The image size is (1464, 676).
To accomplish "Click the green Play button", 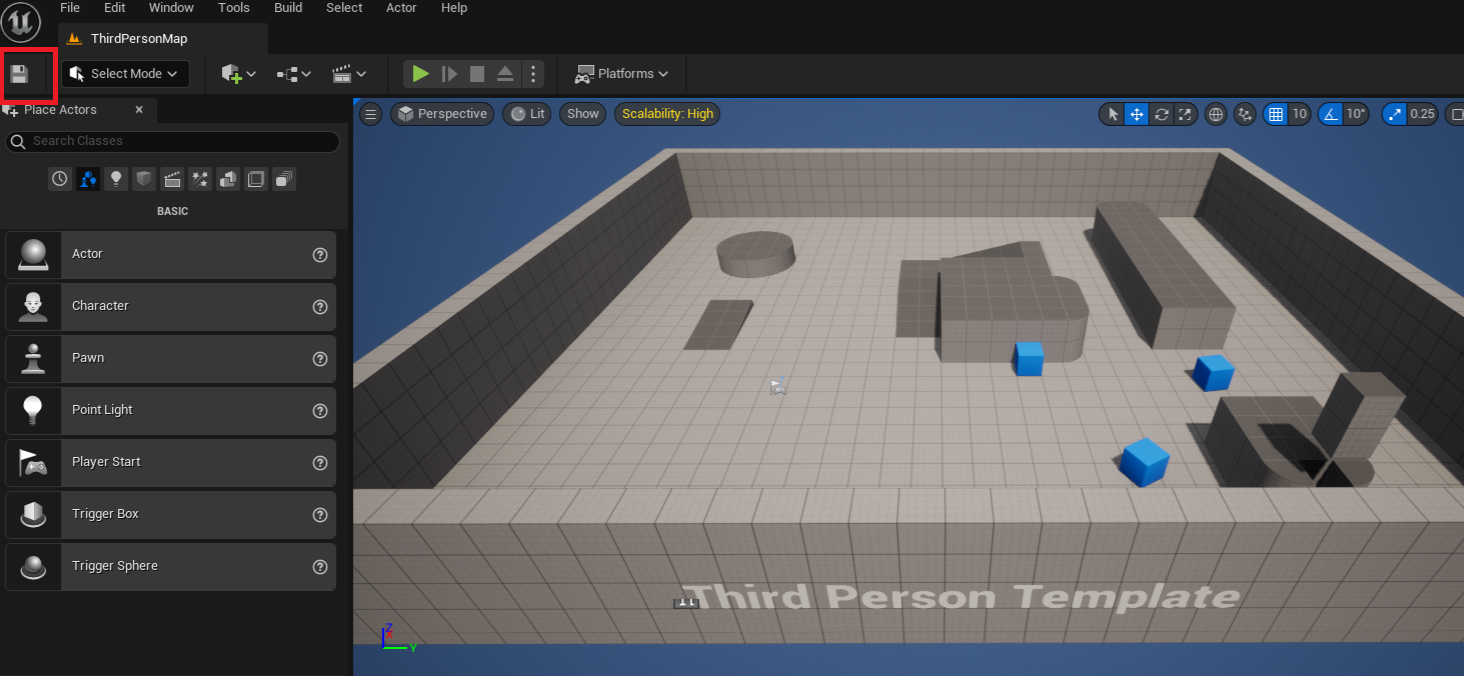I will [x=421, y=74].
